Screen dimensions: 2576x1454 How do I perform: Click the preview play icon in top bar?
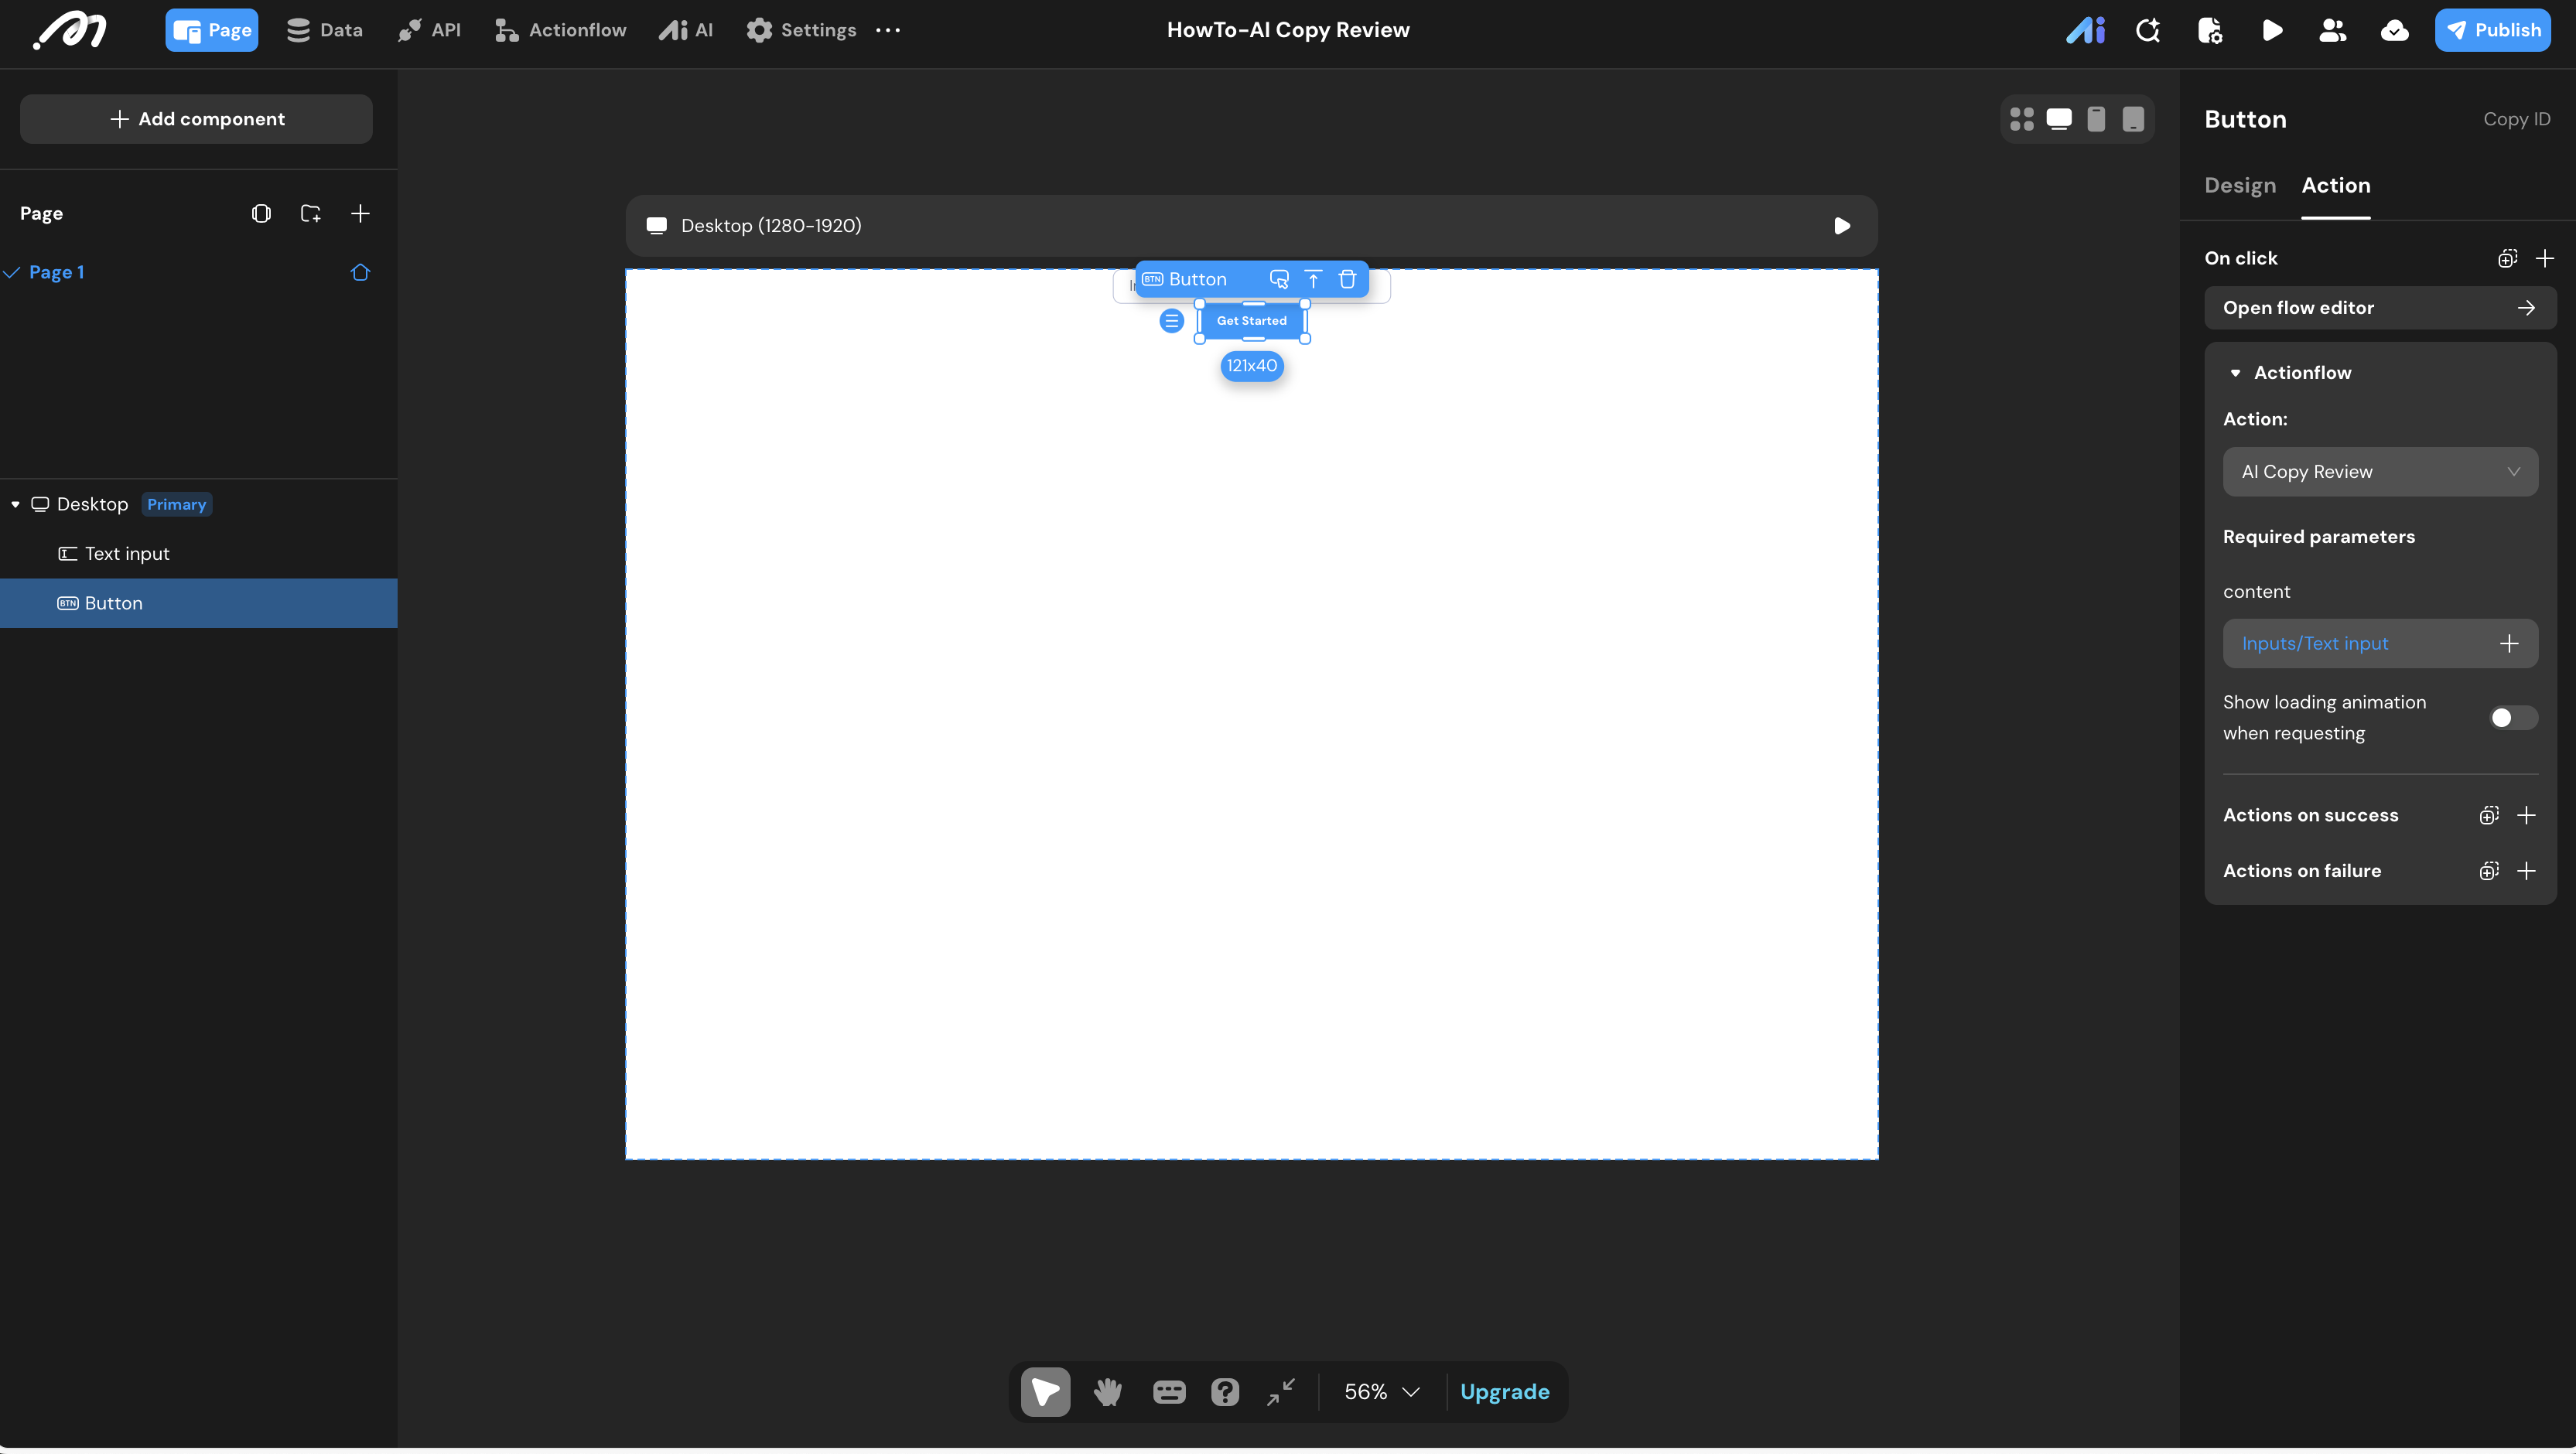point(2272,30)
